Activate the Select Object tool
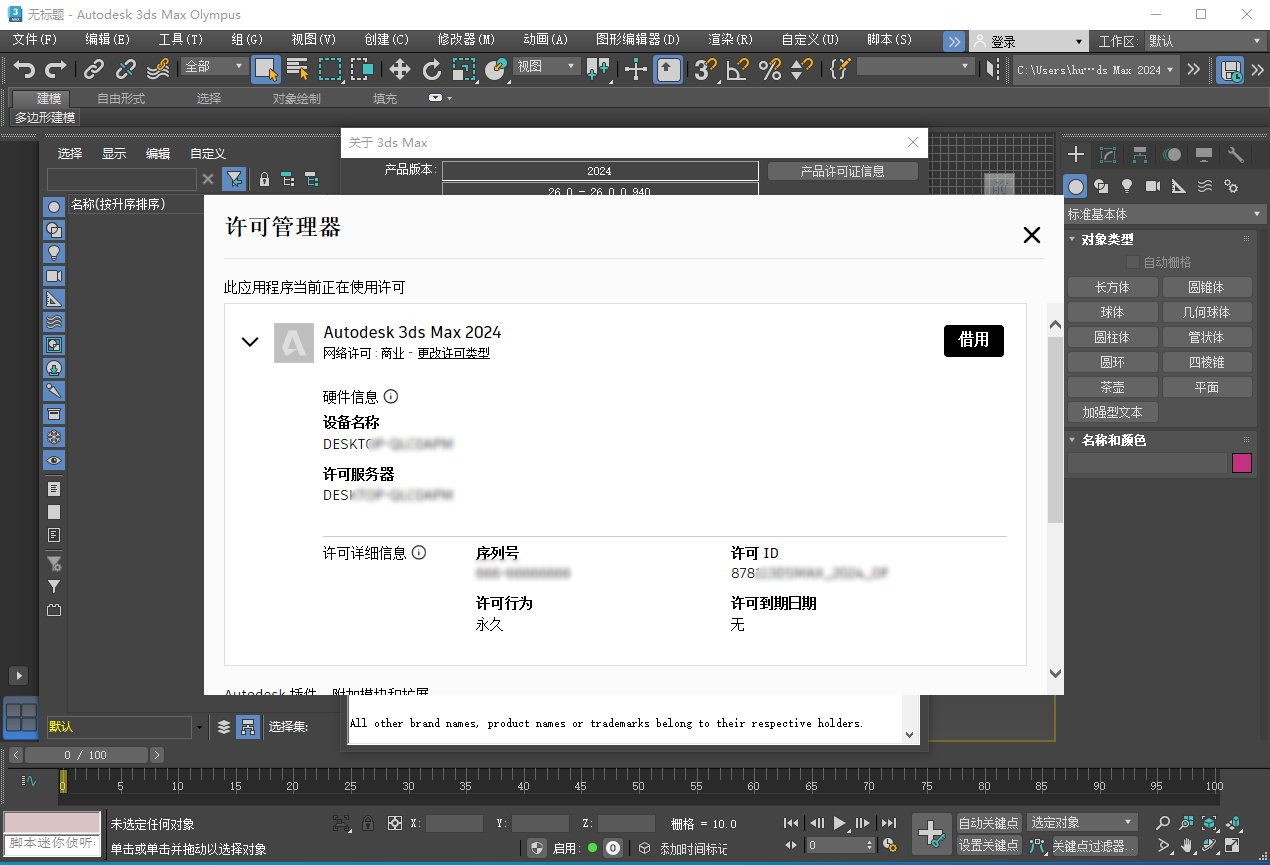This screenshot has width=1270, height=865. 265,69
